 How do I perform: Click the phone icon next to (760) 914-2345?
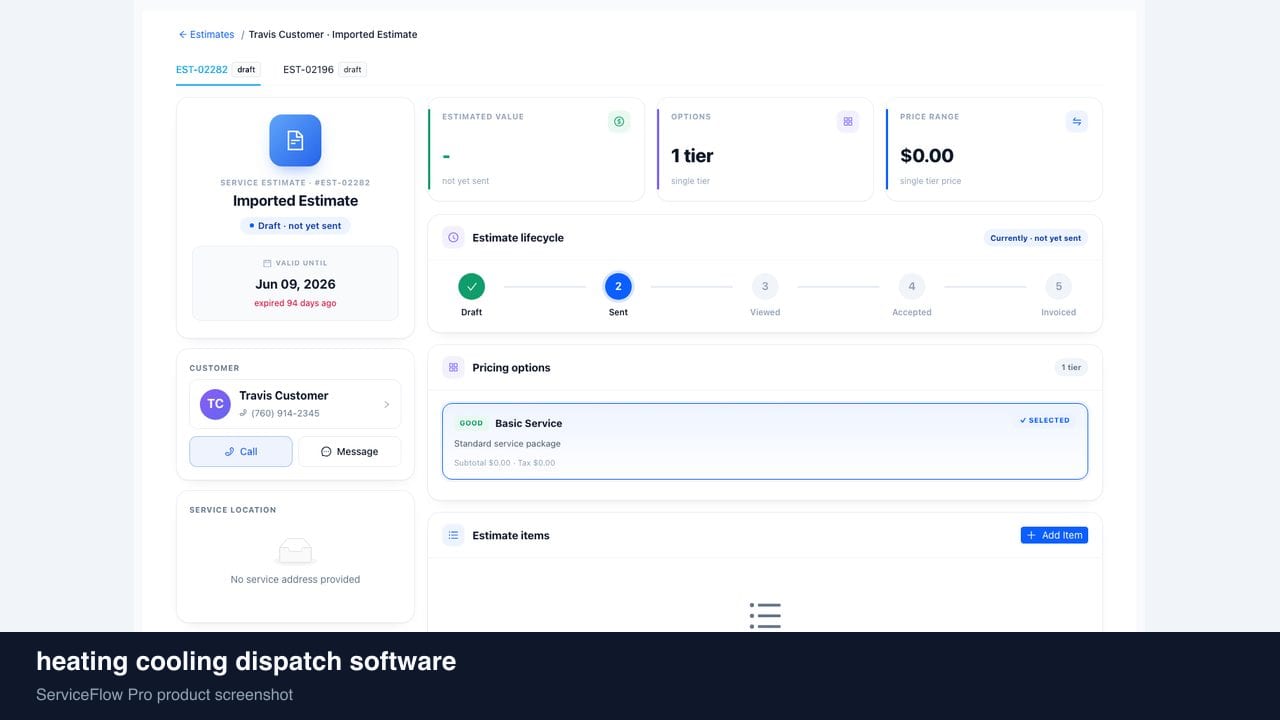pos(243,413)
